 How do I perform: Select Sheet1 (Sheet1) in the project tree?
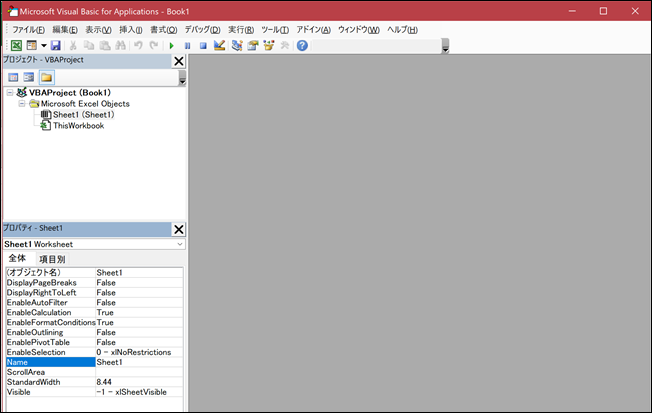click(83, 114)
